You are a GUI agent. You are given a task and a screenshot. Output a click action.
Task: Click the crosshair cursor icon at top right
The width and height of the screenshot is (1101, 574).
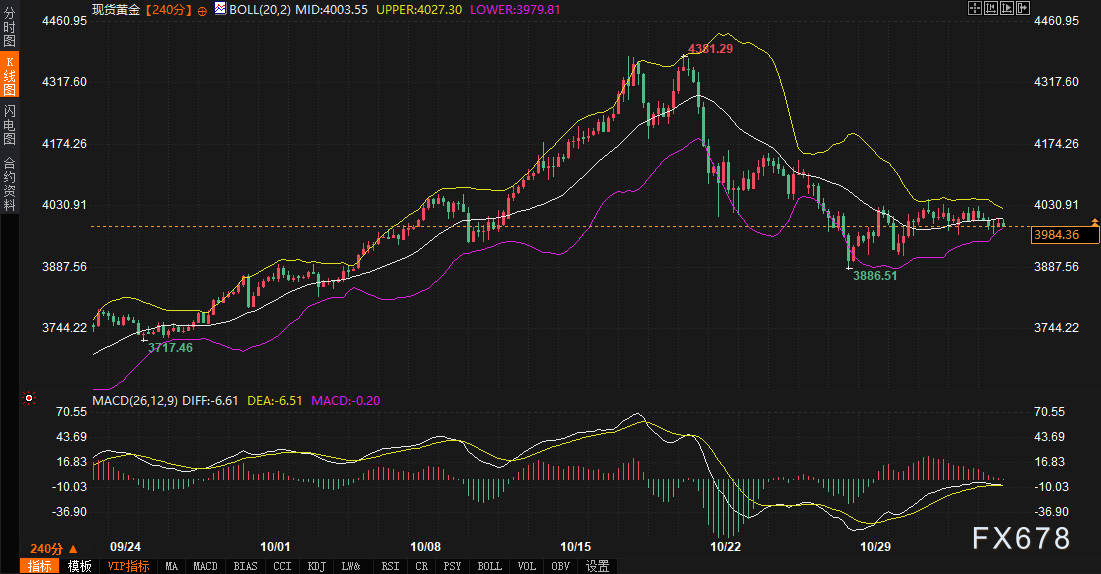point(975,8)
